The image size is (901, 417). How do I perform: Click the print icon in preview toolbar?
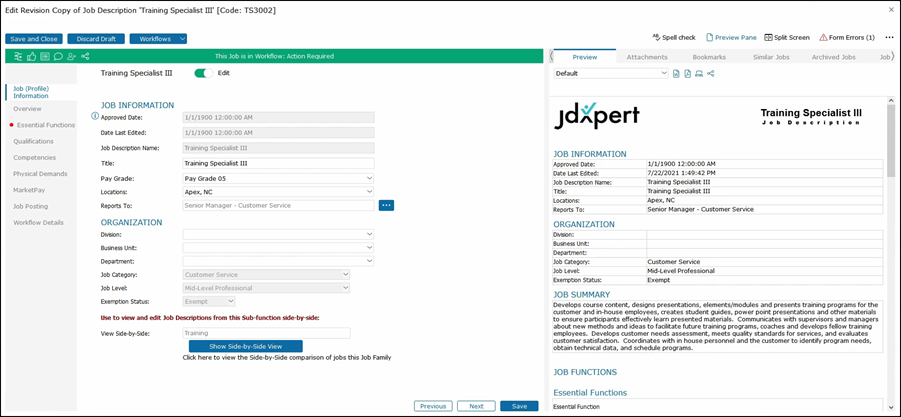click(x=699, y=74)
